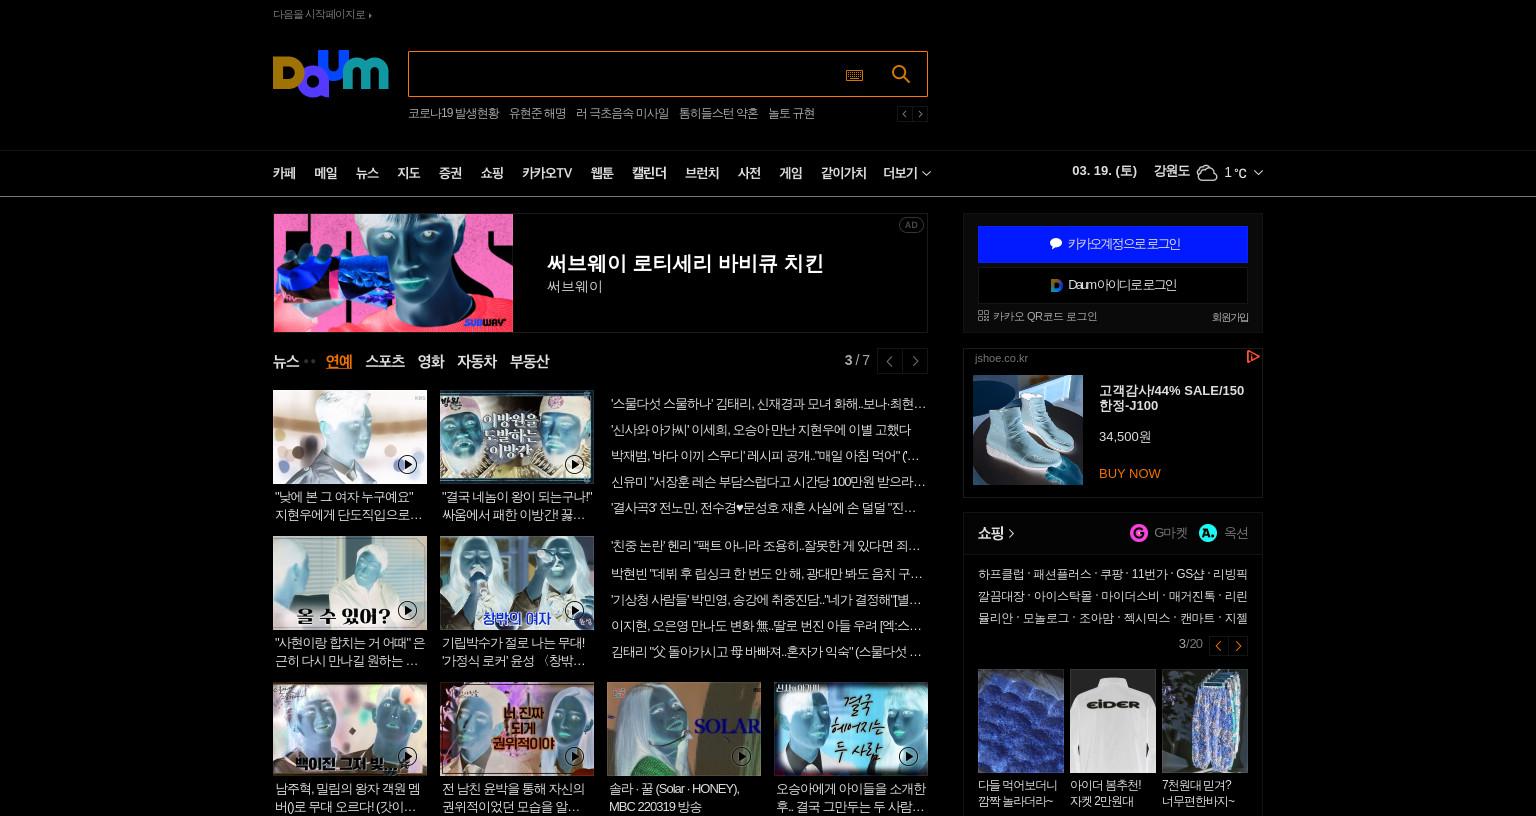Screen dimensions: 1536x816
Task: Click BUY NOW on shoe ad
Action: (1129, 473)
